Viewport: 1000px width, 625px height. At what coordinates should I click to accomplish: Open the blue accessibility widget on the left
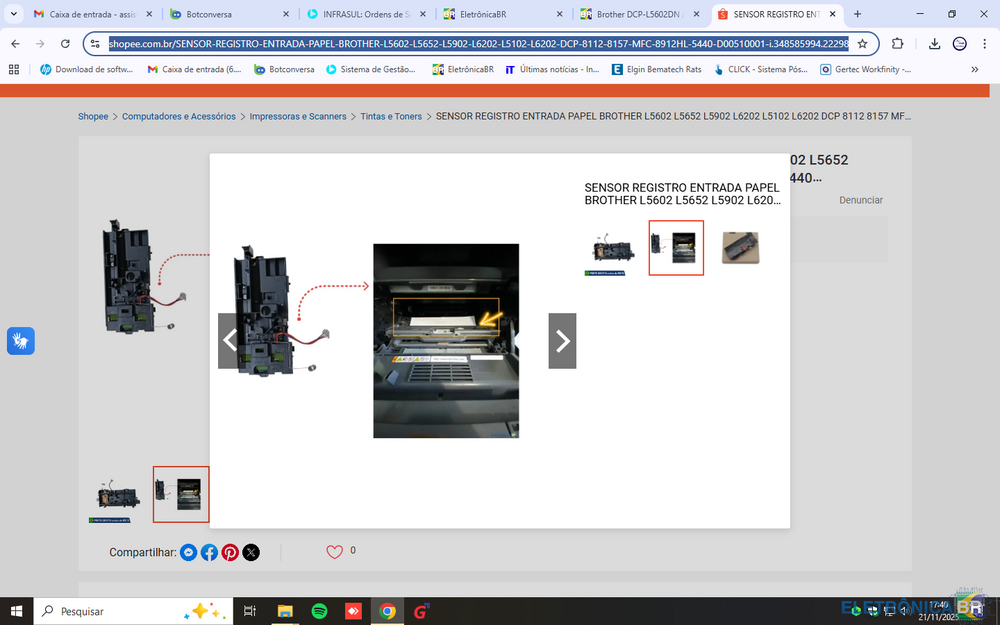20,341
